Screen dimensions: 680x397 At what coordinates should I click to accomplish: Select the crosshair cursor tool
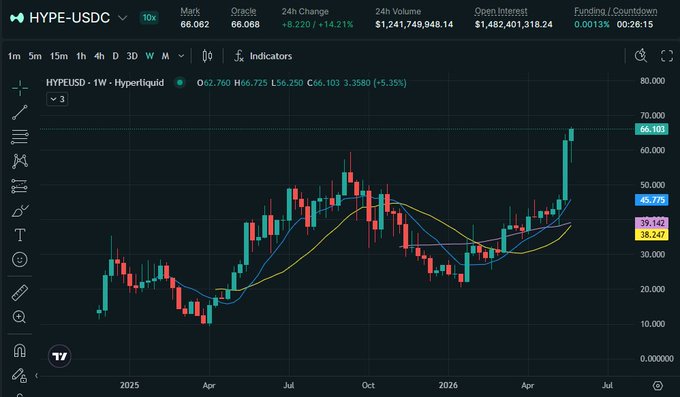coord(20,88)
